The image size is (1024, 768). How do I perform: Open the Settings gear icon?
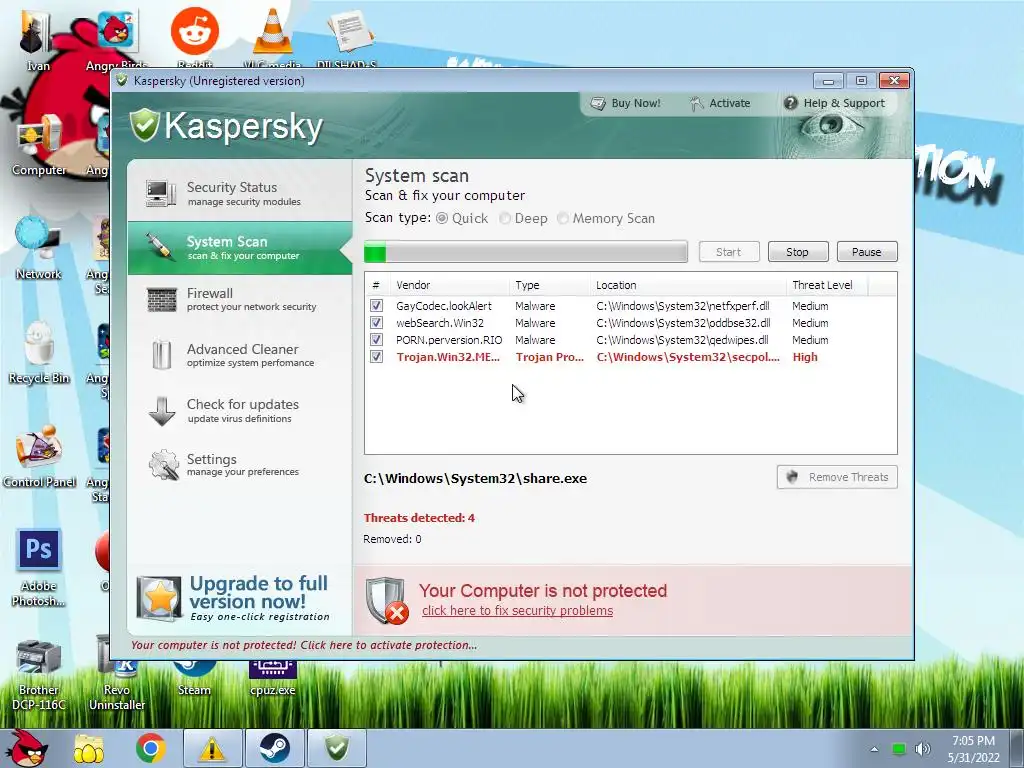coord(163,465)
